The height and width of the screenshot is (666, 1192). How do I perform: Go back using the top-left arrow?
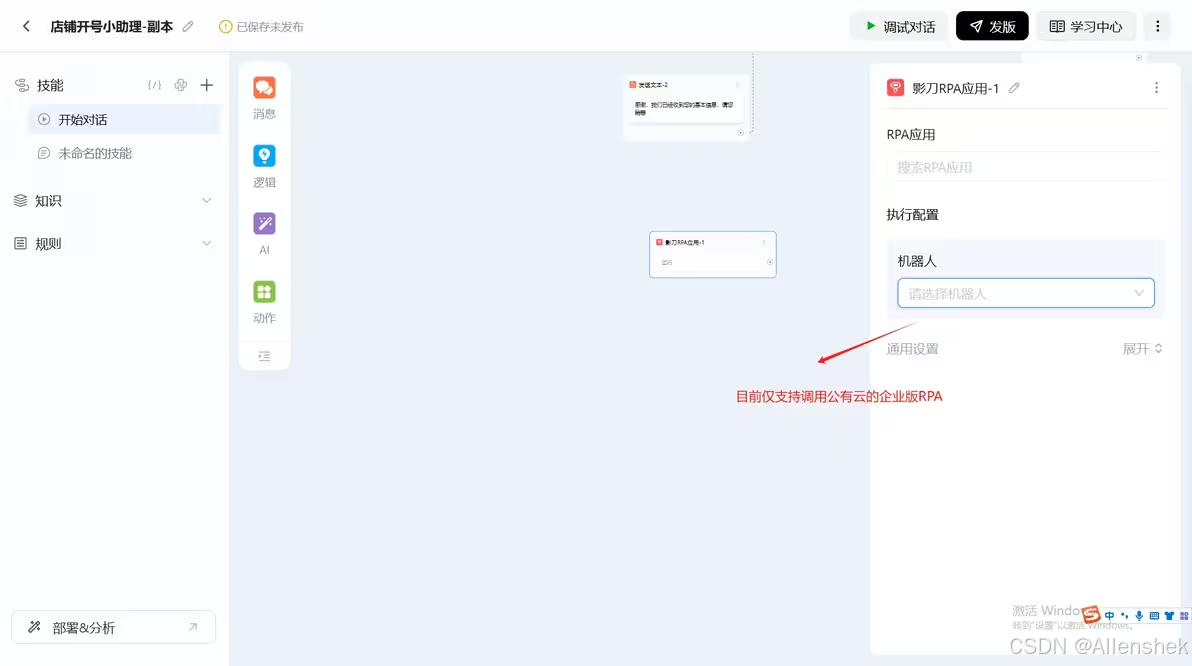pyautogui.click(x=26, y=27)
